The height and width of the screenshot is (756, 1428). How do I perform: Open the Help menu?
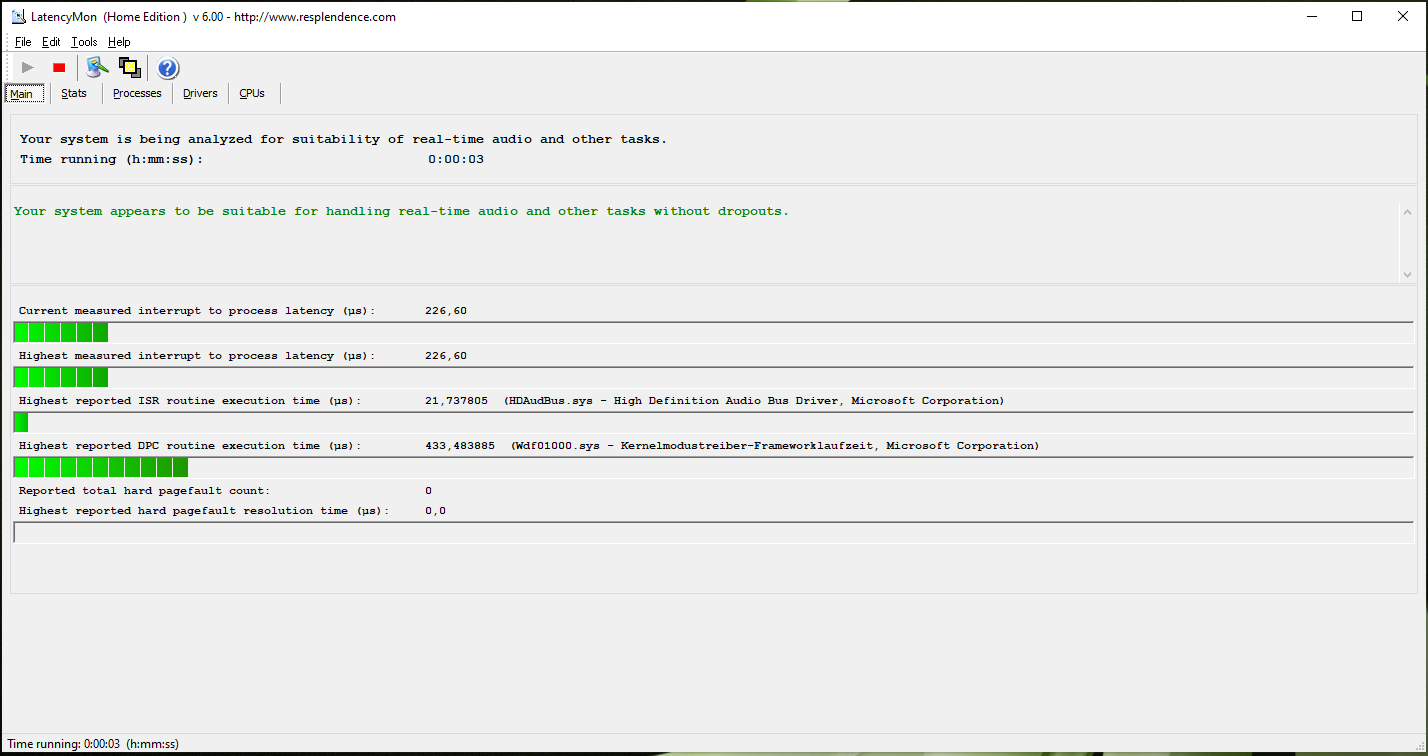[x=119, y=42]
